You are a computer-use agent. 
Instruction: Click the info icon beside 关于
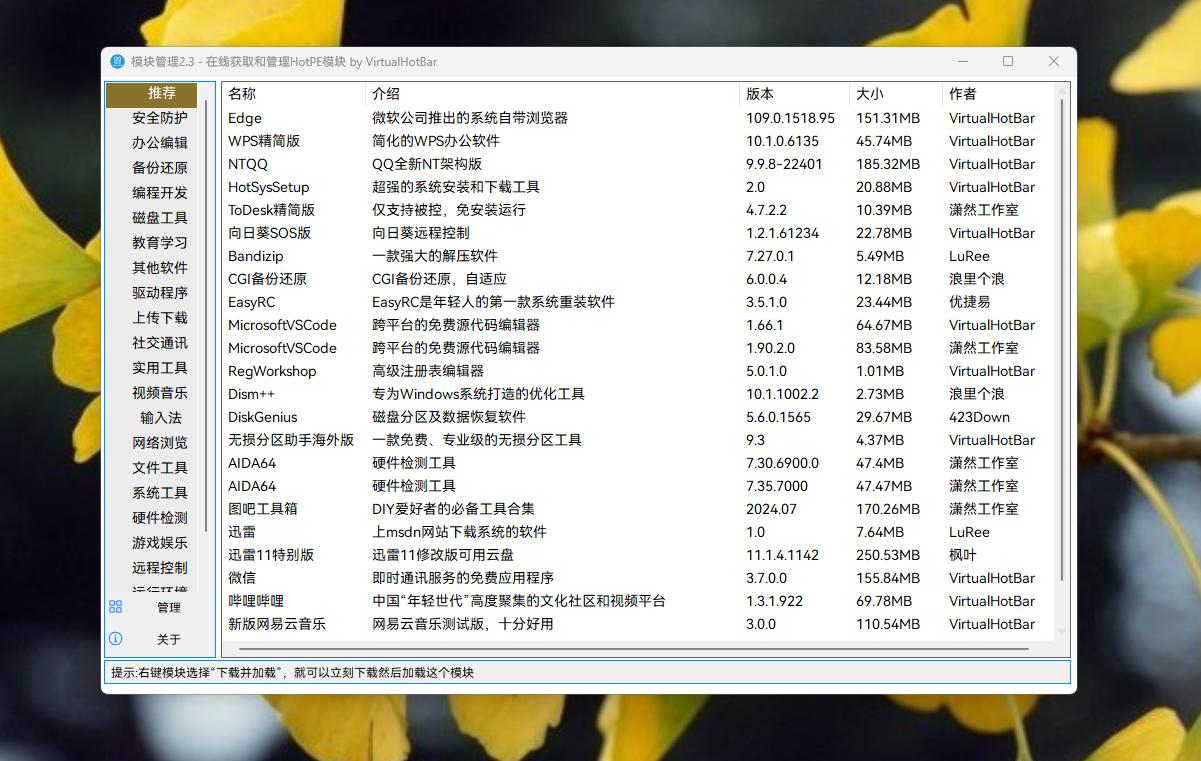pos(116,638)
